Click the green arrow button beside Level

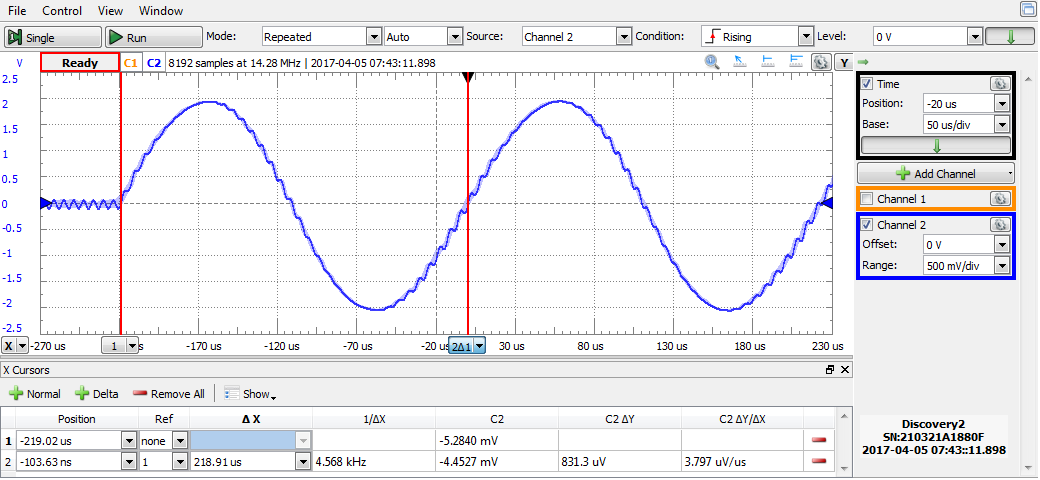pos(1010,37)
